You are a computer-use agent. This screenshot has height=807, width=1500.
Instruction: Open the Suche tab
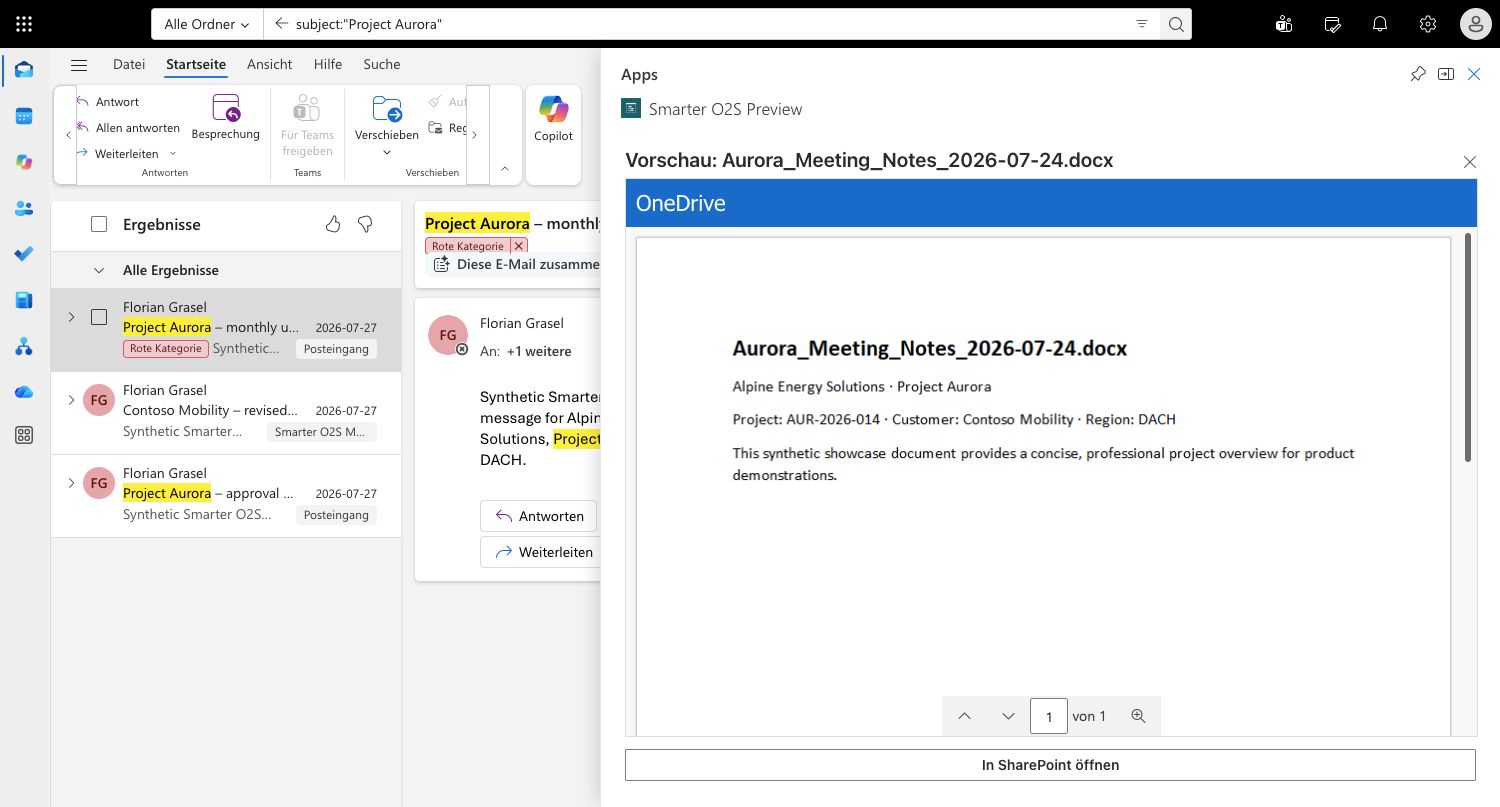pyautogui.click(x=382, y=64)
